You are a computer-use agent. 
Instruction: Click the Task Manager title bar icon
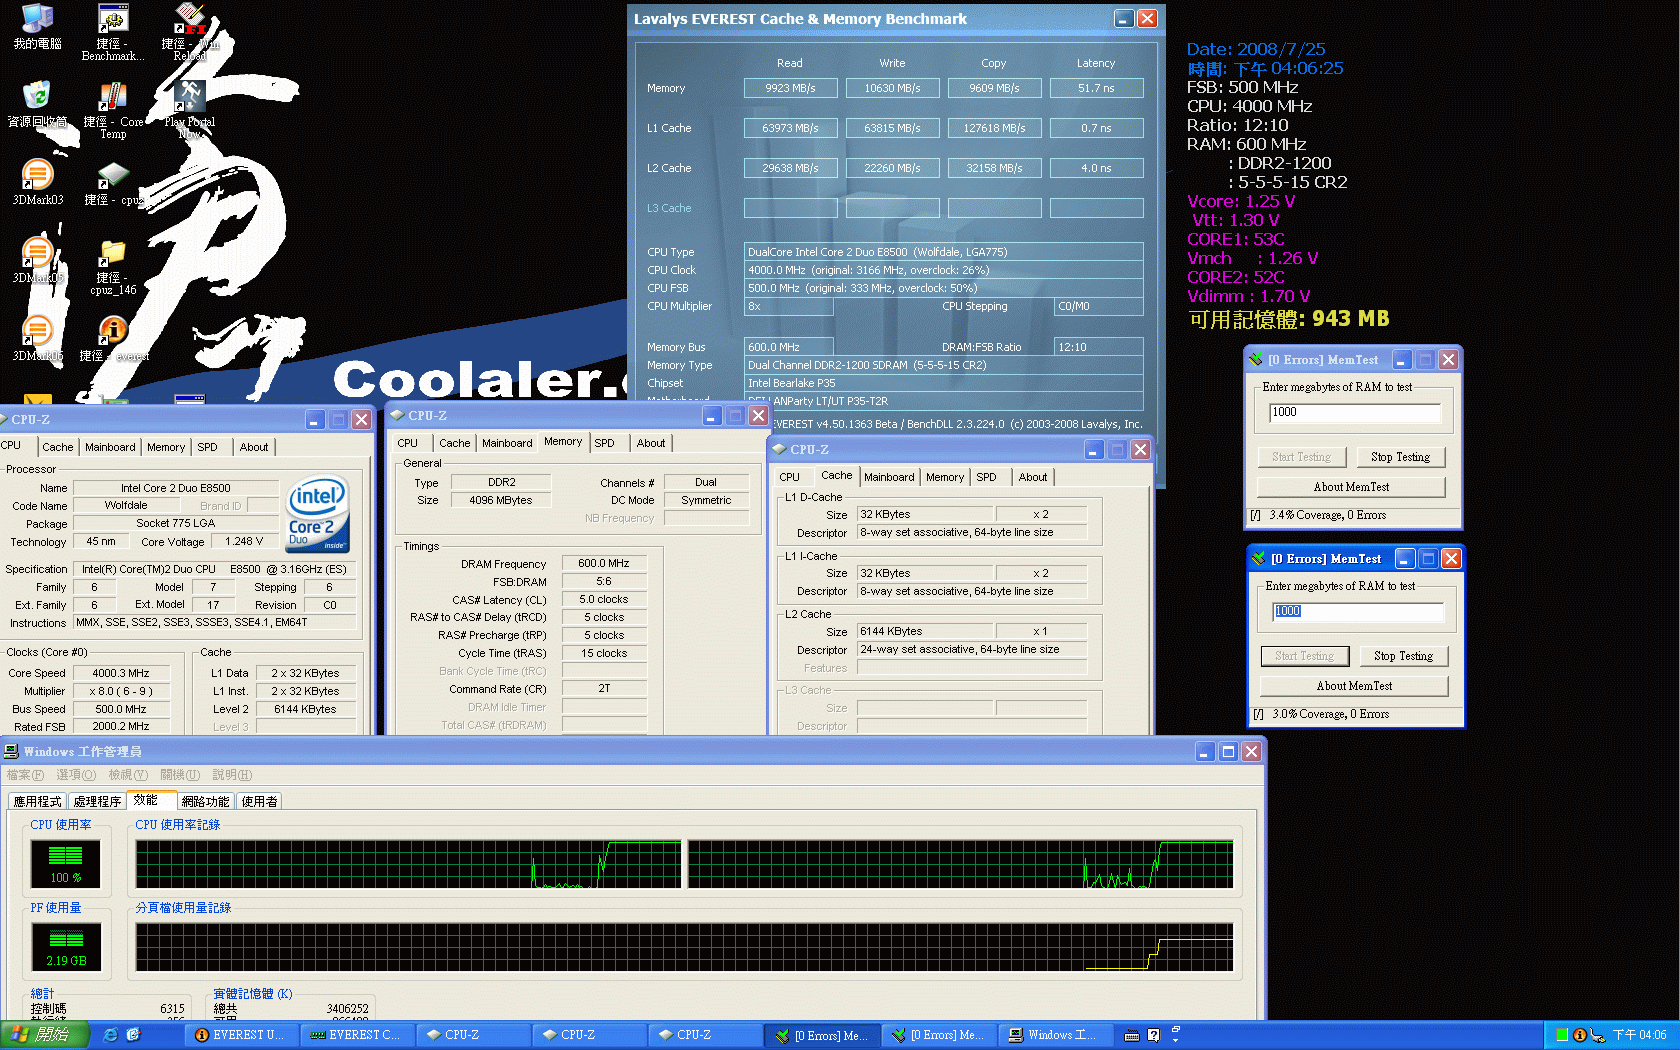(12, 751)
